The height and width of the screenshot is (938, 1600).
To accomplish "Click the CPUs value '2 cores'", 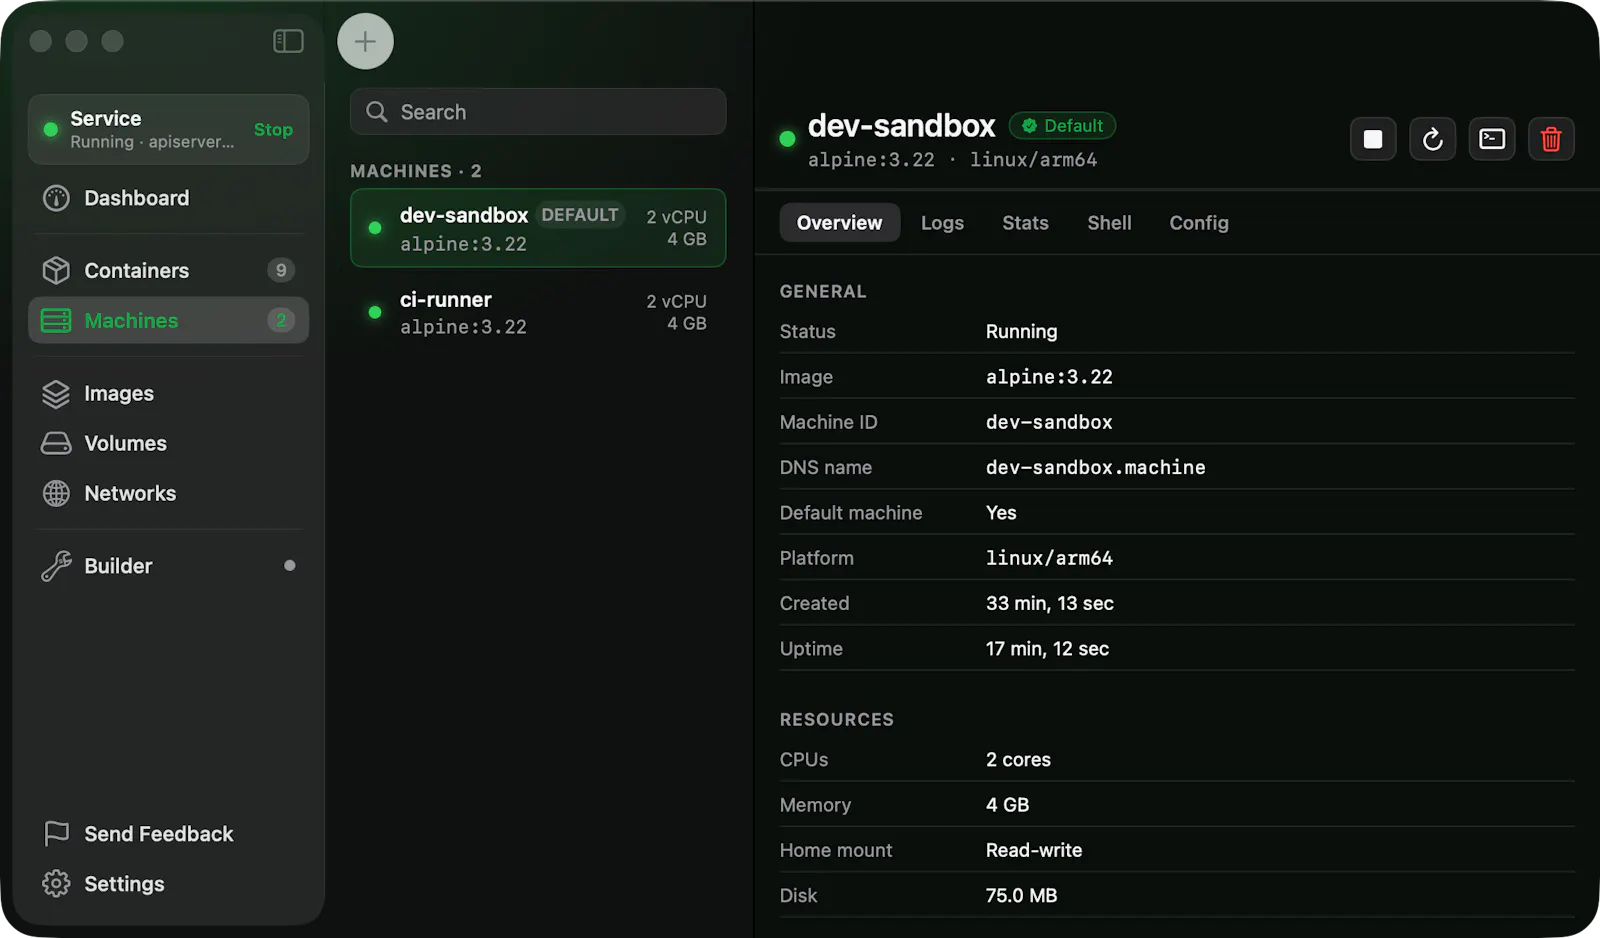I will click(x=1018, y=760).
